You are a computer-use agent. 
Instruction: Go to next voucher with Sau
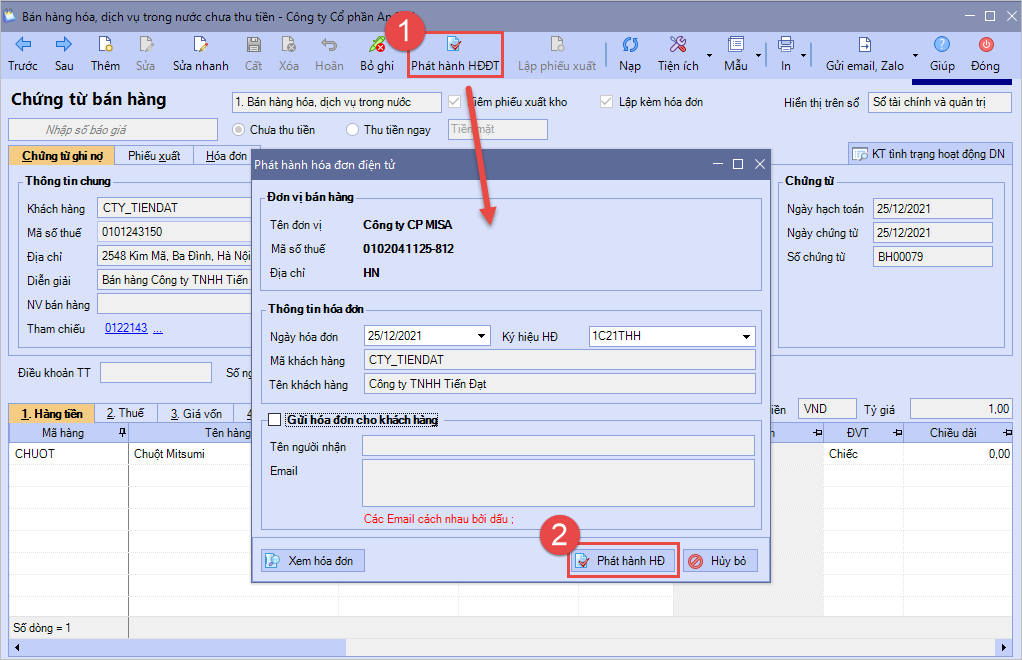(64, 54)
